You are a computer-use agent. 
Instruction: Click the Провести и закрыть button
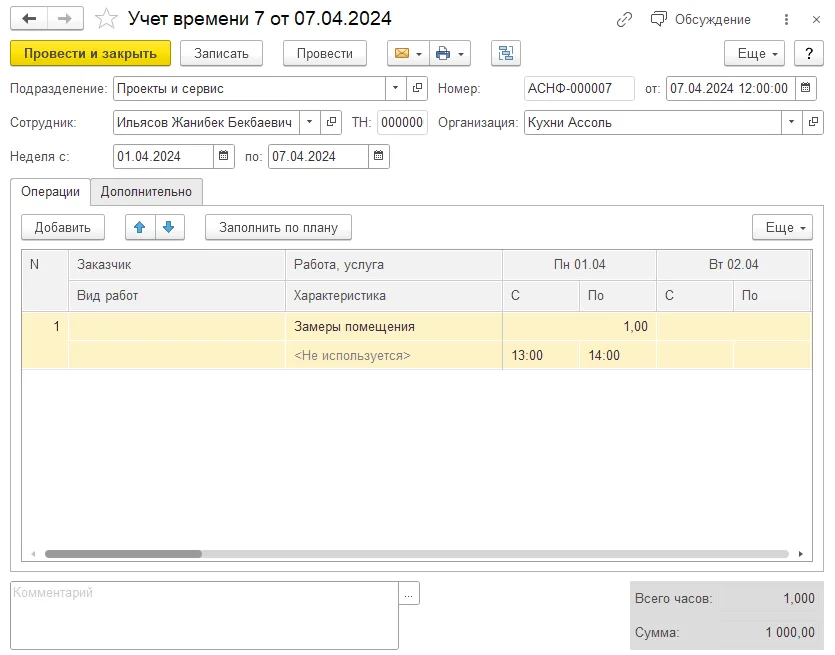pos(91,53)
